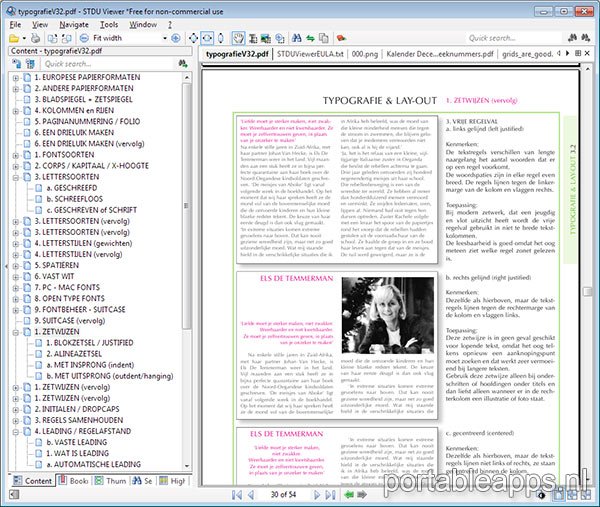Toggle the Hand tool
This screenshot has height=507, width=600.
pos(238,38)
